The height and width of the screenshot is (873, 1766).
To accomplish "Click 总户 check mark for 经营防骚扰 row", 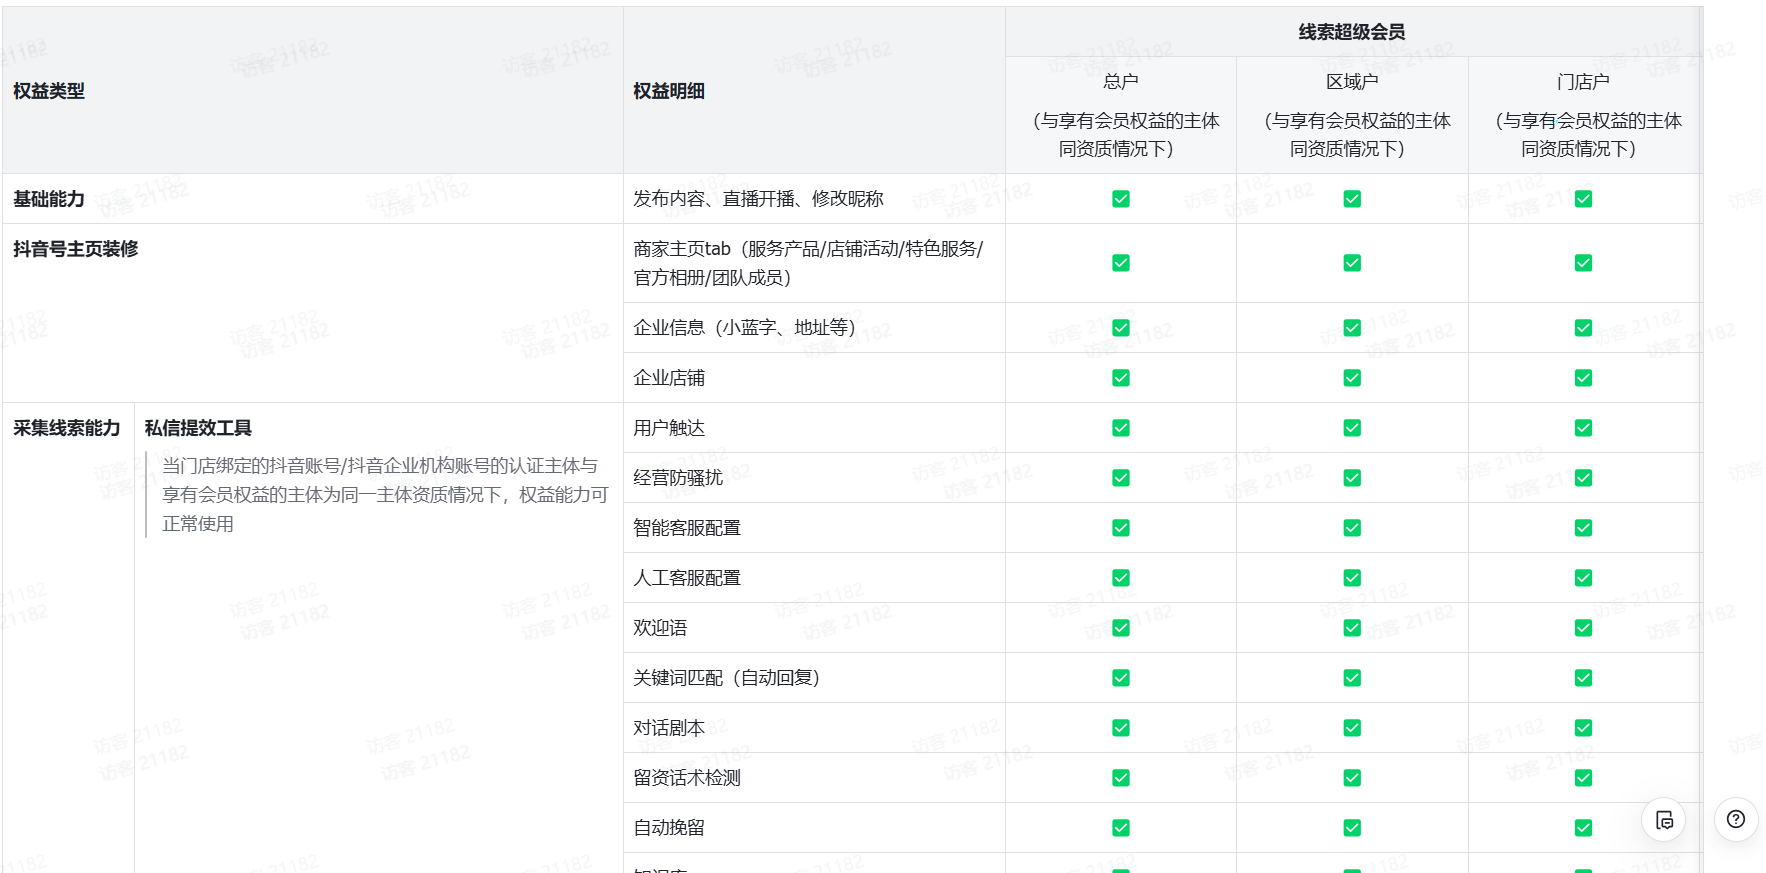I will (1120, 478).
